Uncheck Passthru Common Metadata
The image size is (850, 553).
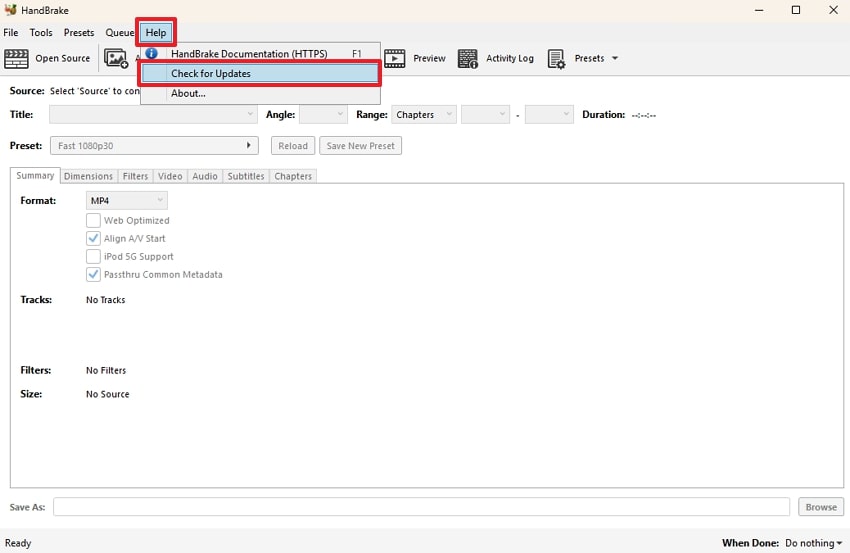93,274
